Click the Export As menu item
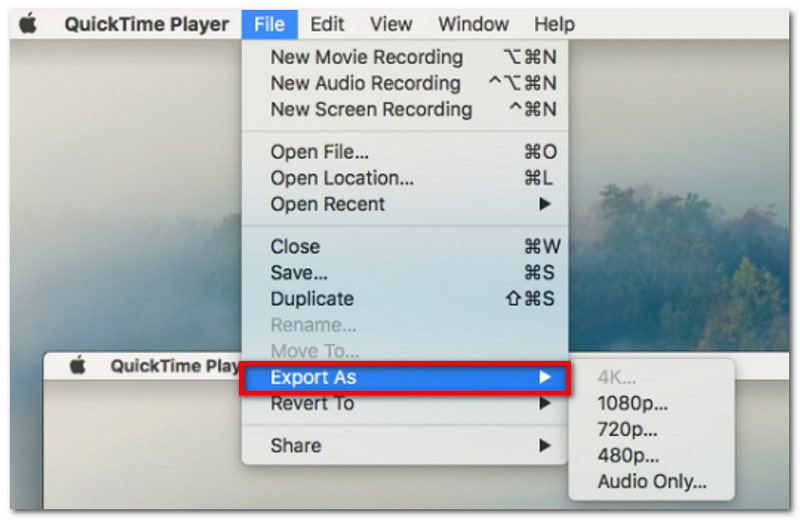 [x=405, y=378]
